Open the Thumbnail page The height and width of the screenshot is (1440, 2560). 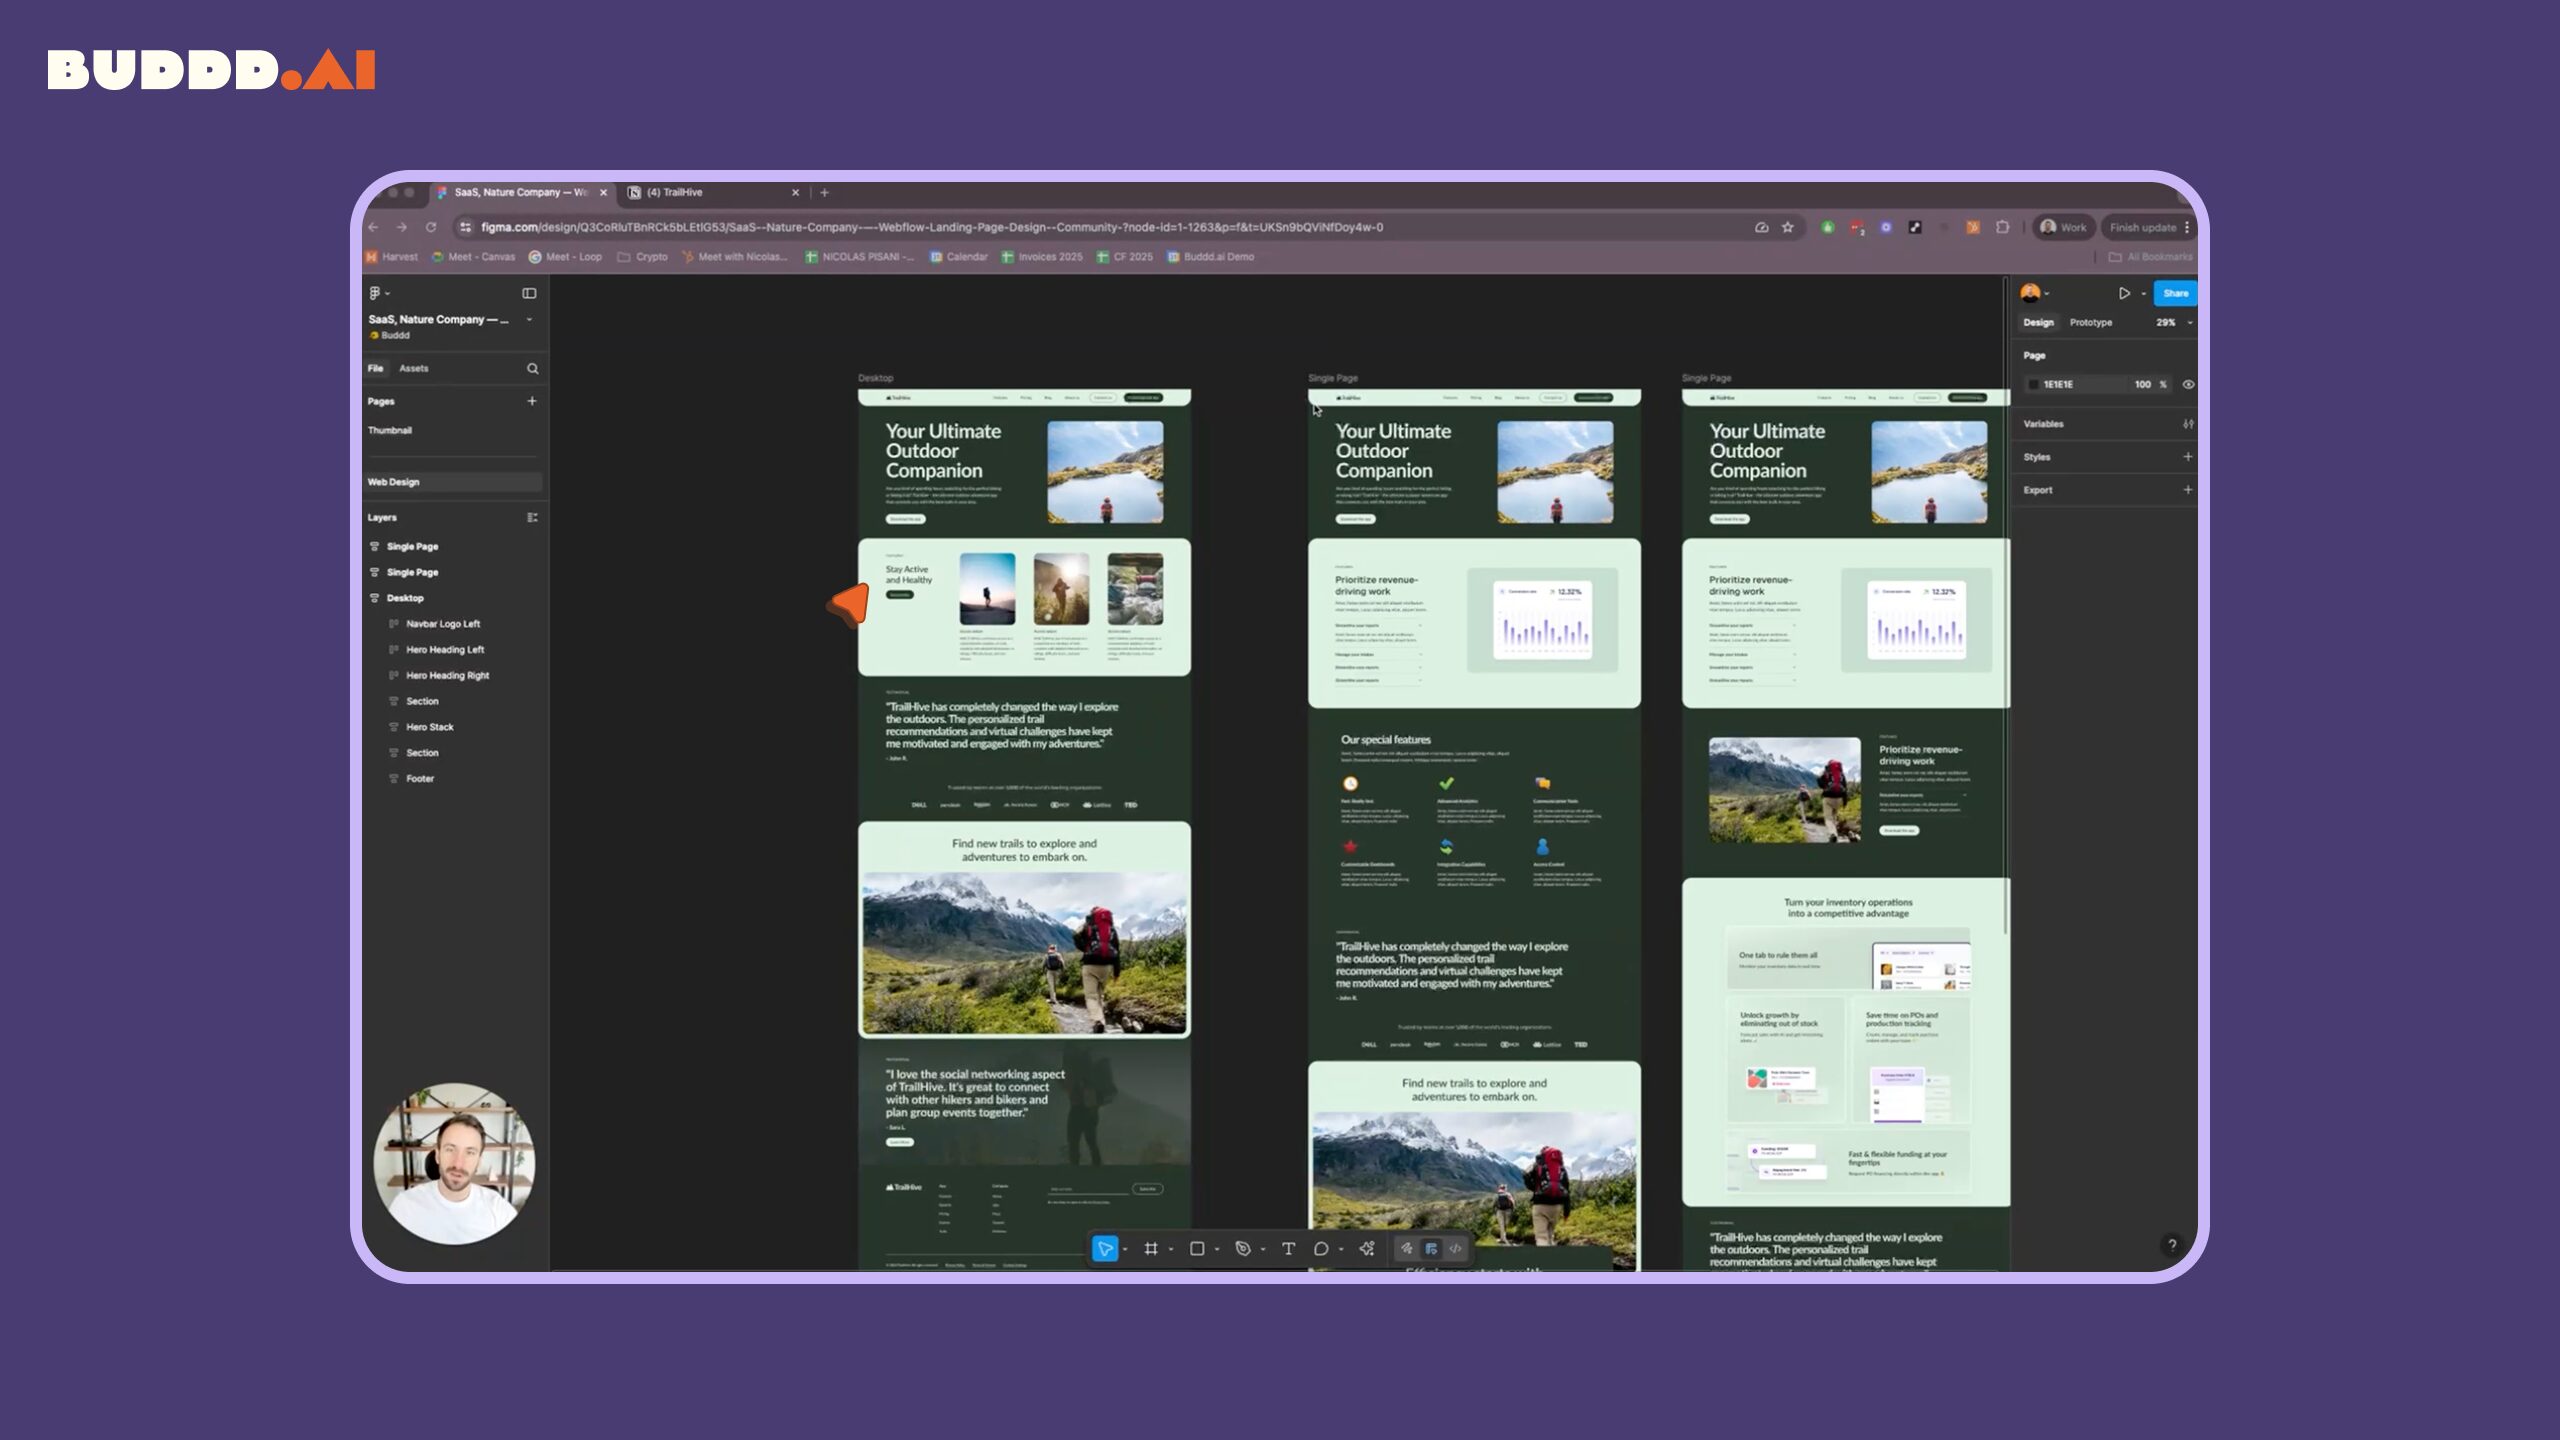point(389,430)
